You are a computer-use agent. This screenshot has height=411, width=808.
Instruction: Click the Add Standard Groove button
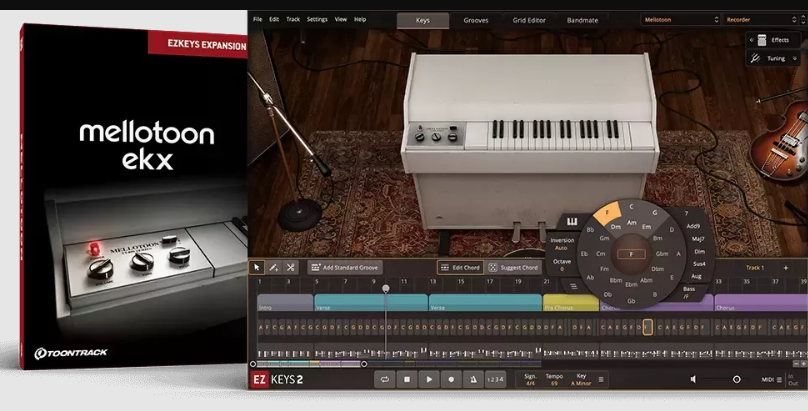[345, 268]
